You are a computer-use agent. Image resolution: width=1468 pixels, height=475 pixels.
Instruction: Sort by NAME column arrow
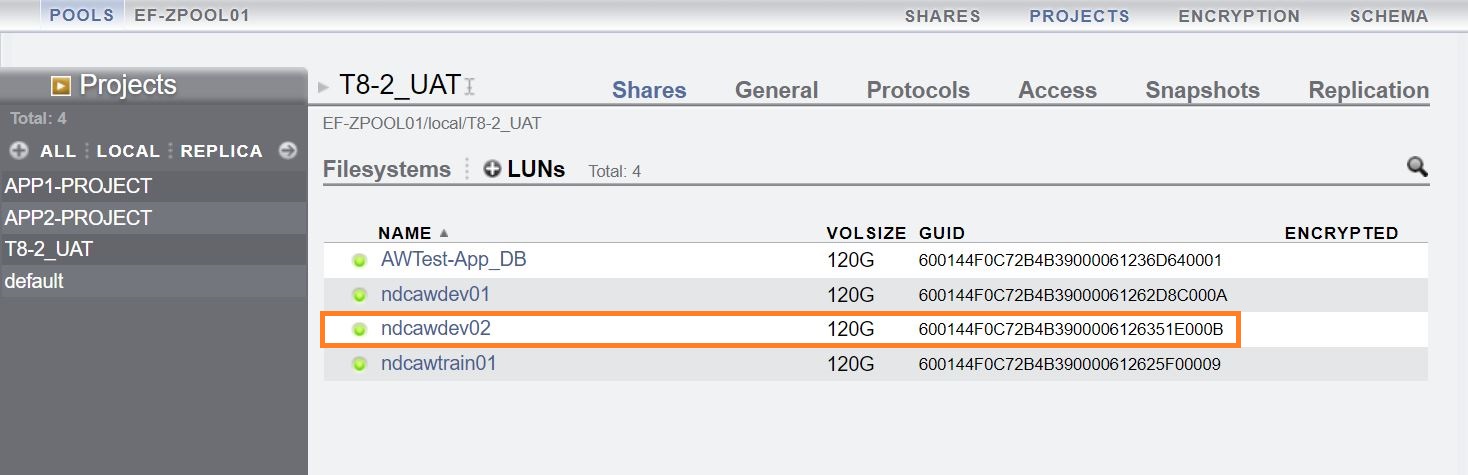pos(442,233)
